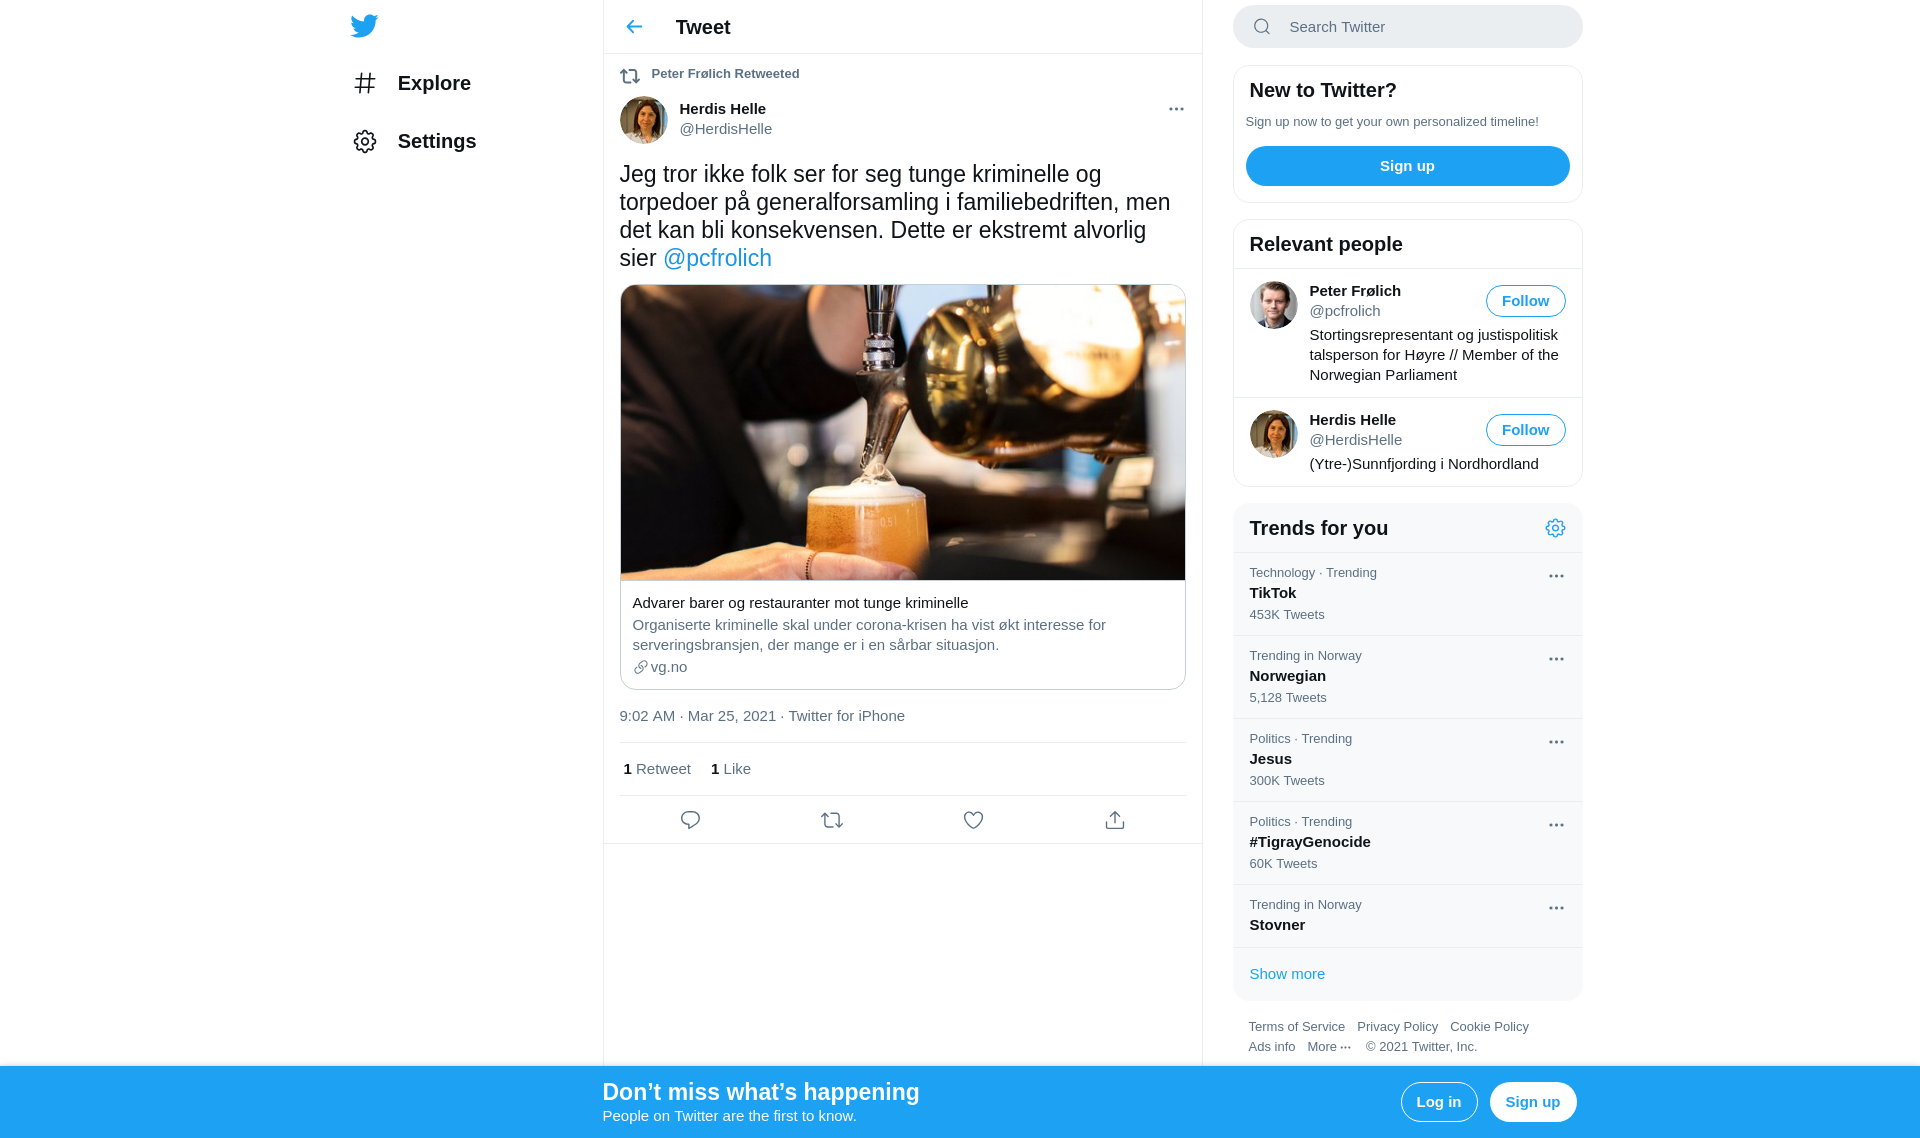Open more options for Stovner trend
Screen dimensions: 1920x1138
click(x=1556, y=908)
